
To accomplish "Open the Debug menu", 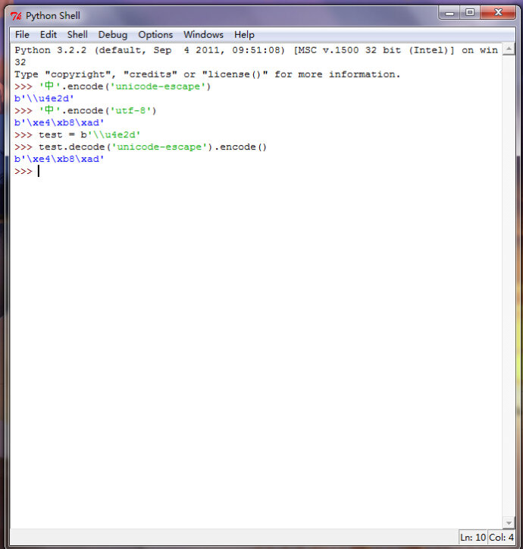I will pyautogui.click(x=113, y=35).
